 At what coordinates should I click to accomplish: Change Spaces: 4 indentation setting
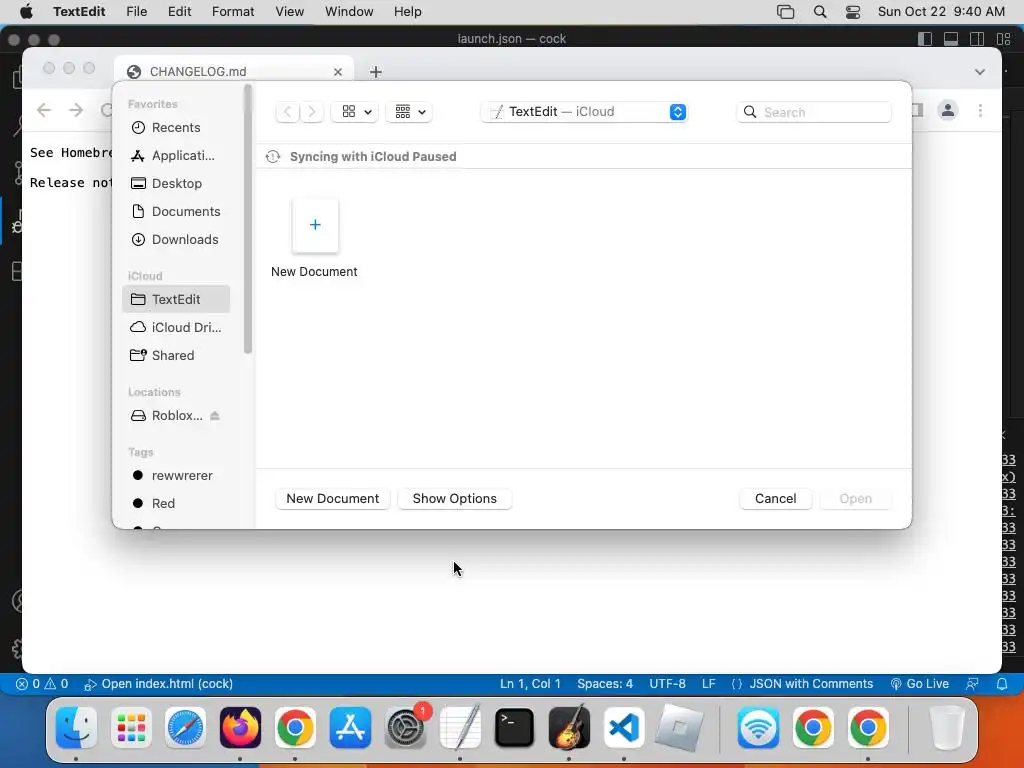point(605,684)
